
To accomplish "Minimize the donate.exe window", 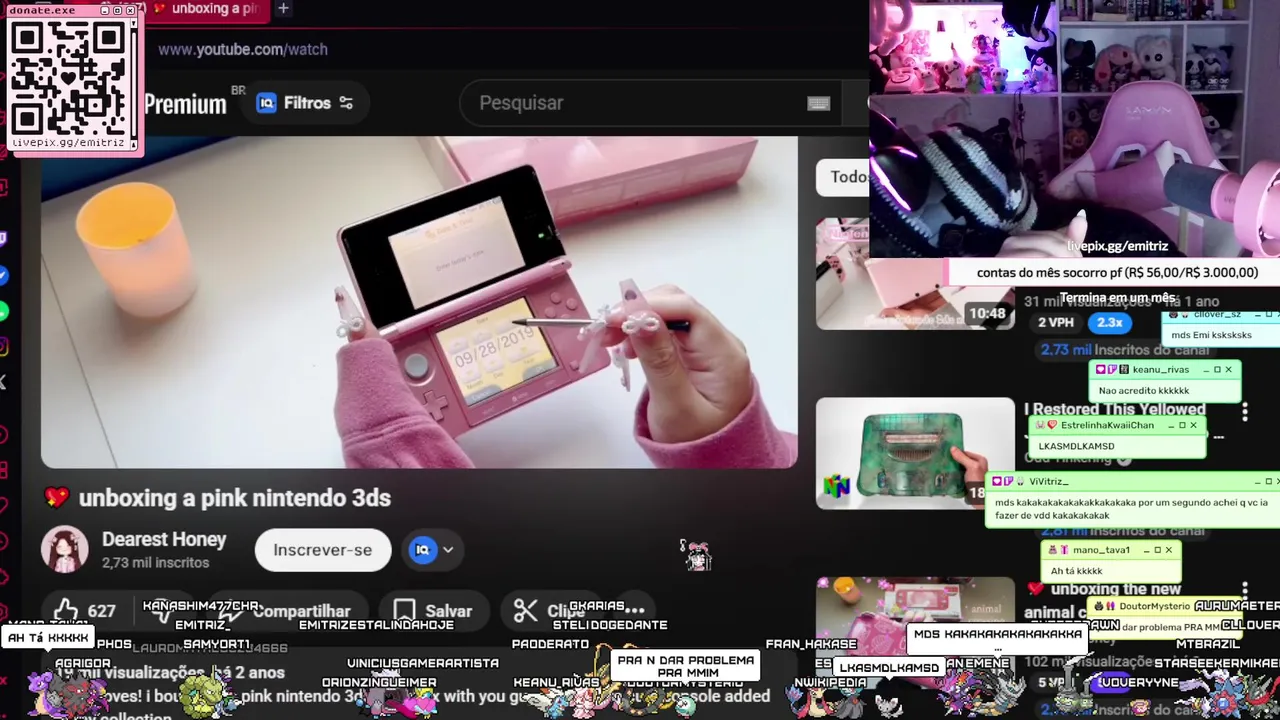I will pyautogui.click(x=103, y=10).
